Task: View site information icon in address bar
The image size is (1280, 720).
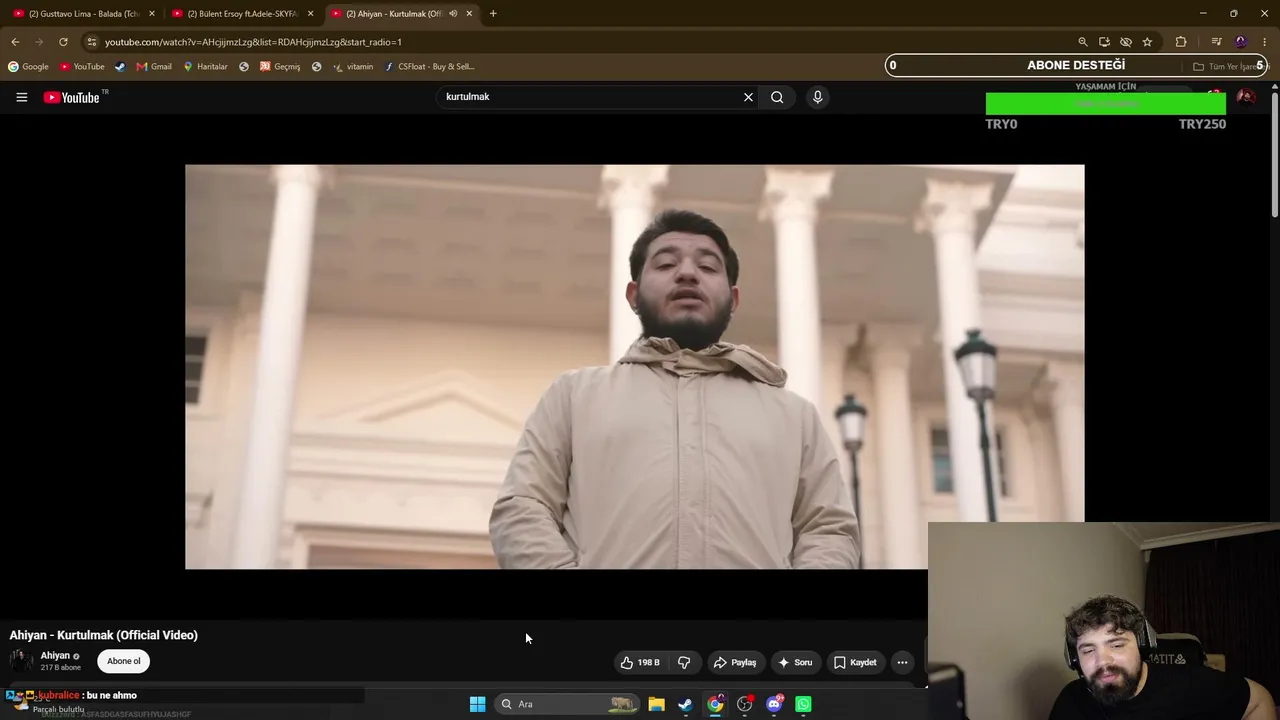Action: tap(92, 42)
